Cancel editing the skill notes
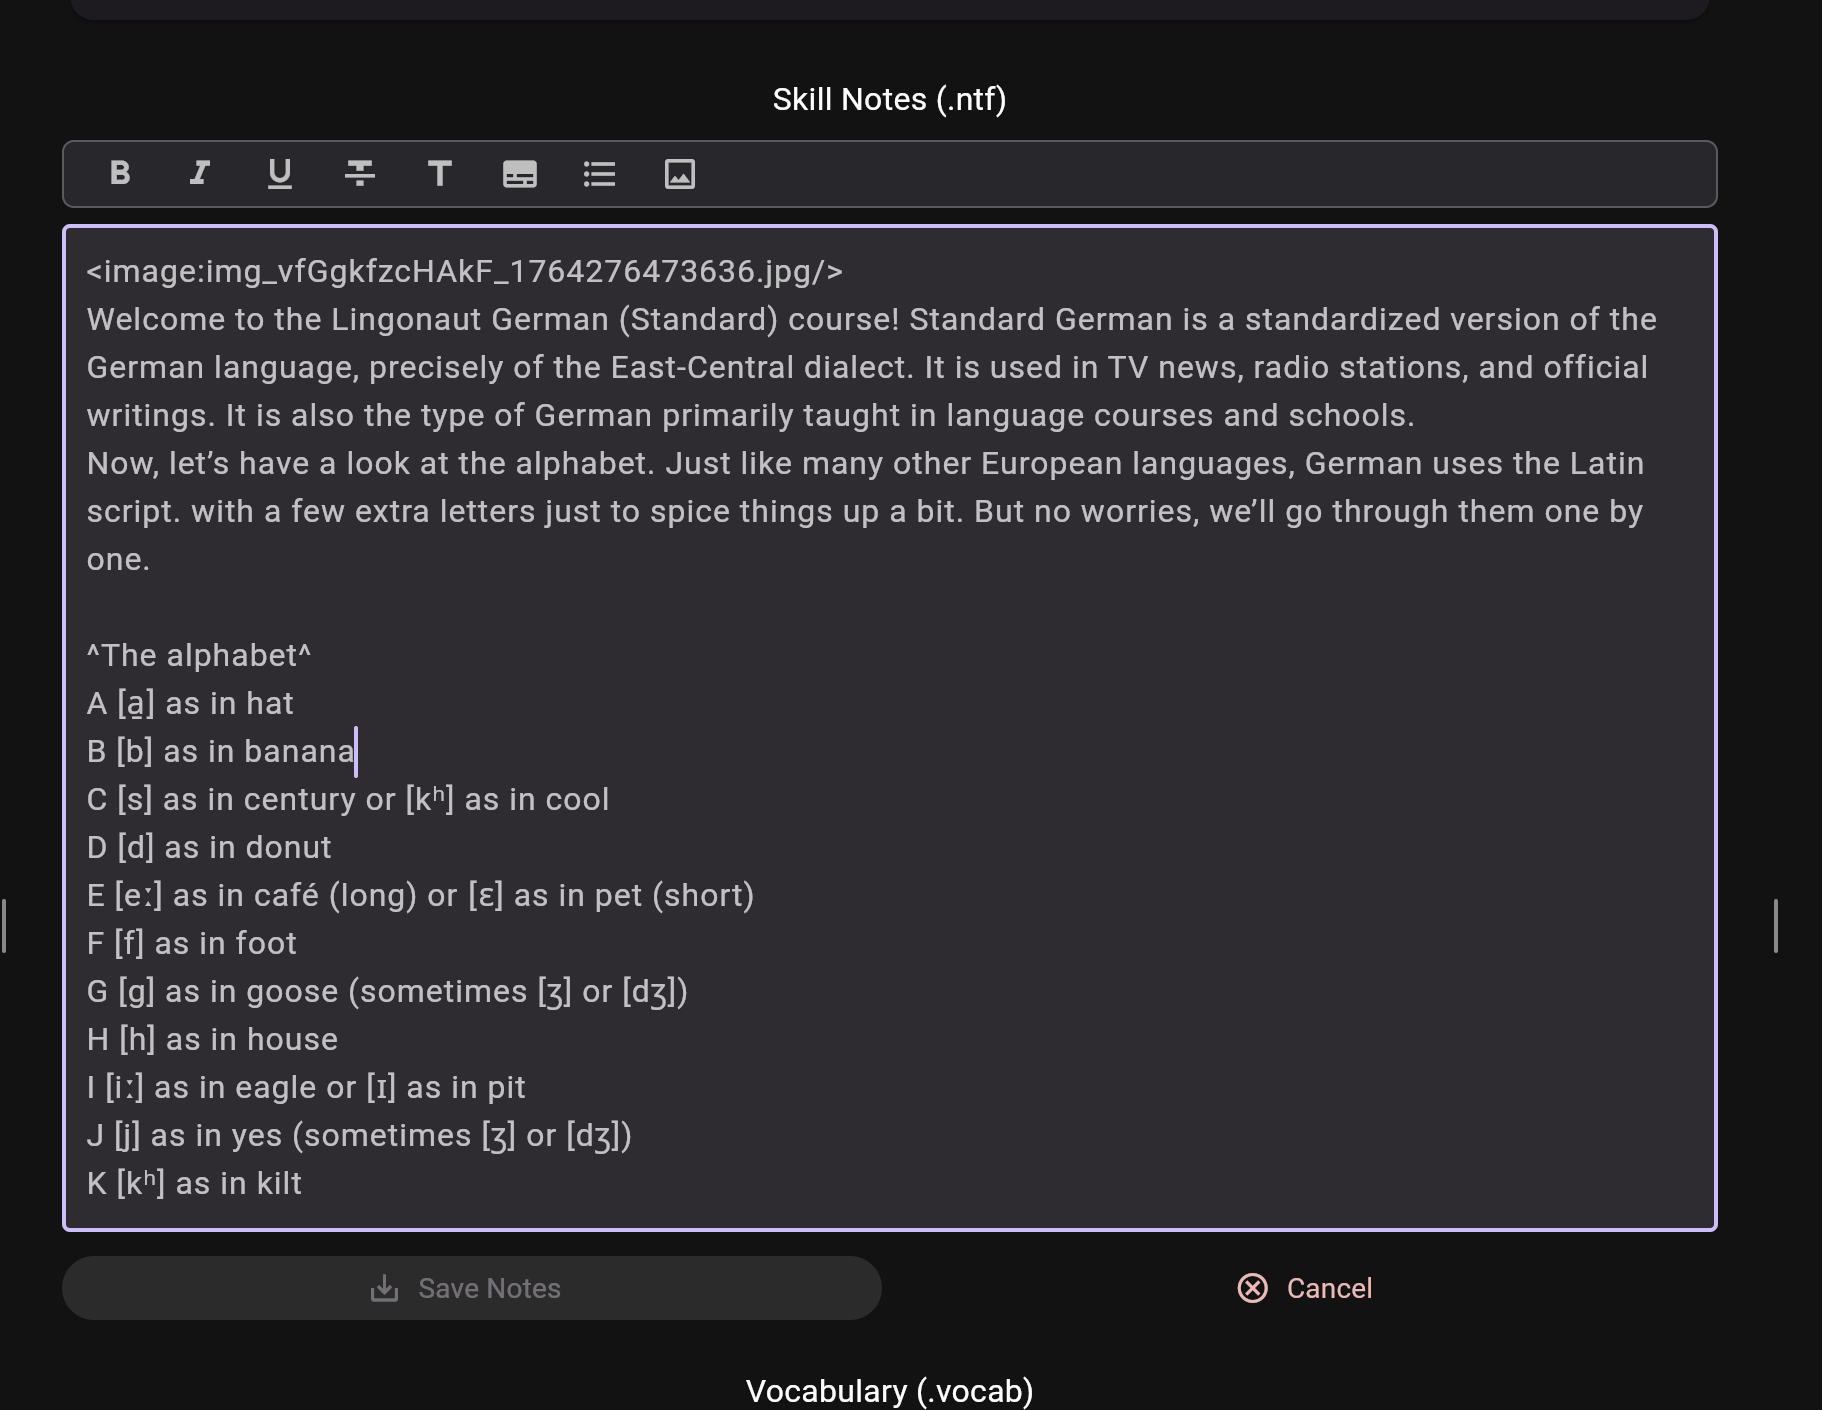 [x=1305, y=1288]
